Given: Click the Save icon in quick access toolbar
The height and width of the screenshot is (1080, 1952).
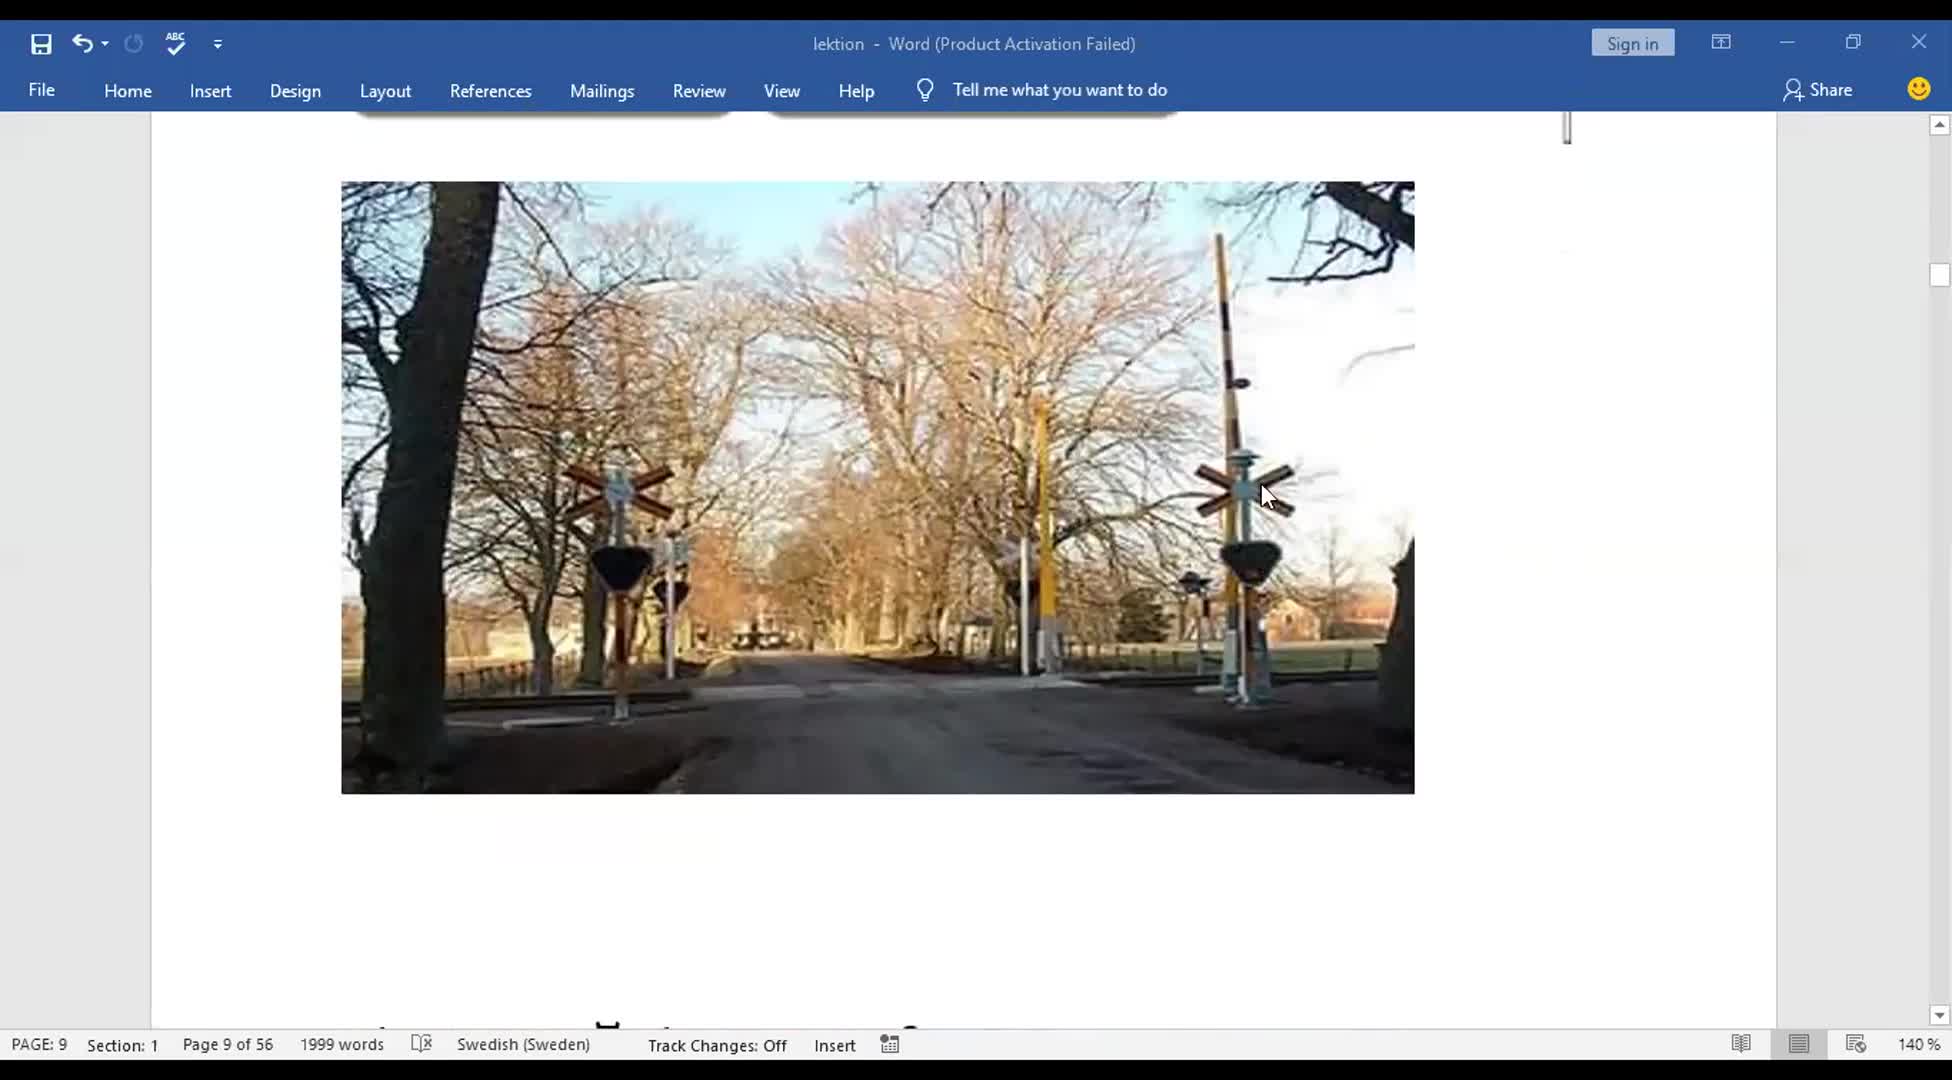Looking at the screenshot, I should pos(41,44).
